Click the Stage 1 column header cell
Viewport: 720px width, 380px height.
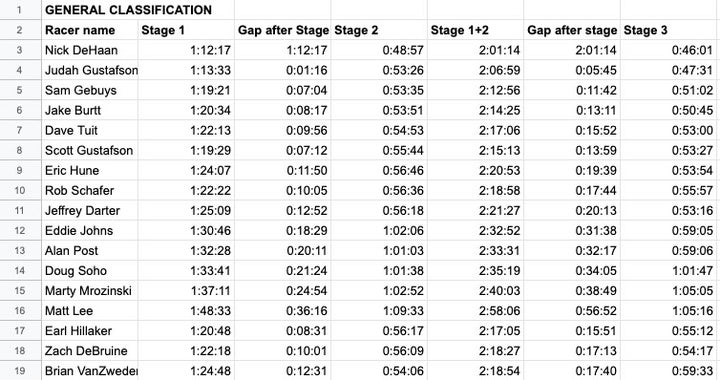[186, 30]
